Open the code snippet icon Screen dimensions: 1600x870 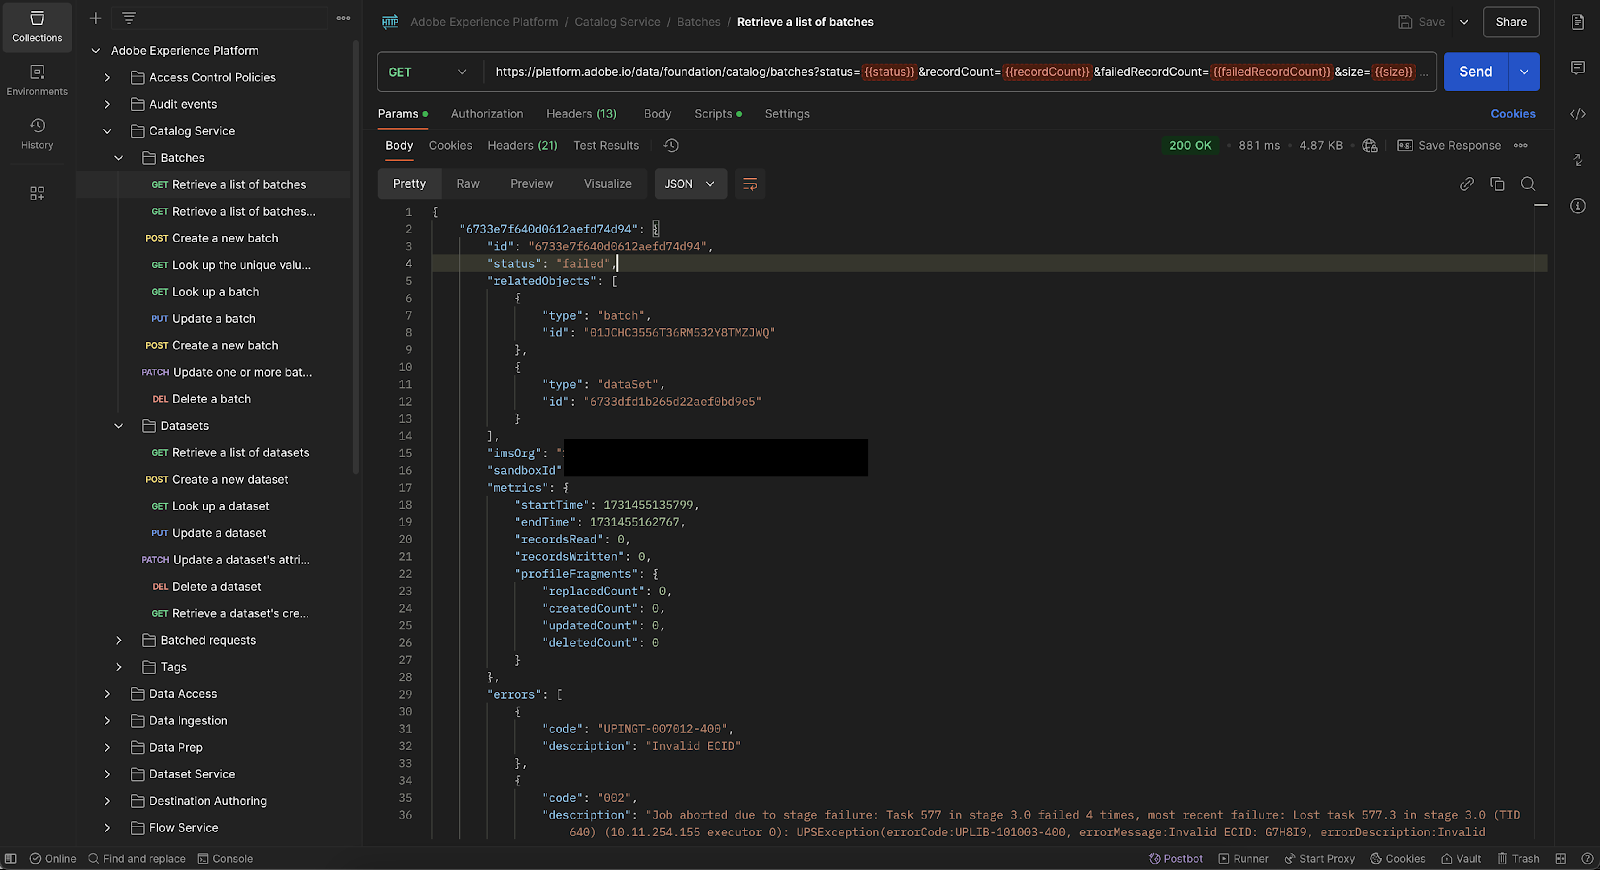coord(1578,114)
